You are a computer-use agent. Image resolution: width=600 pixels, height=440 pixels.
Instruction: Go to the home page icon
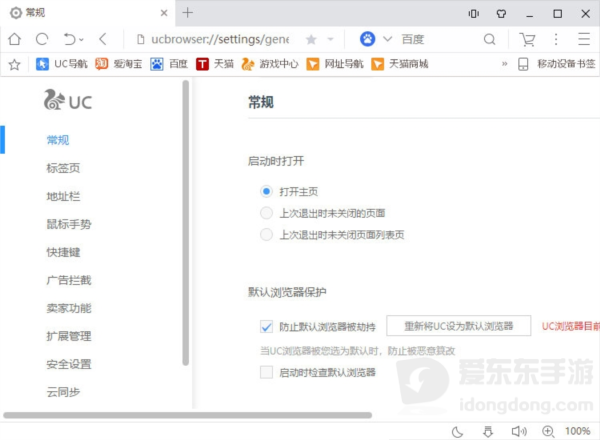tap(15, 39)
